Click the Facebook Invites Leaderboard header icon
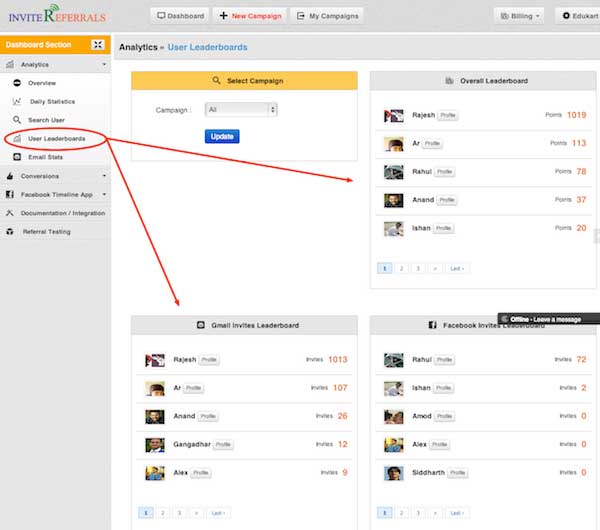The width and height of the screenshot is (600, 530). 432,325
